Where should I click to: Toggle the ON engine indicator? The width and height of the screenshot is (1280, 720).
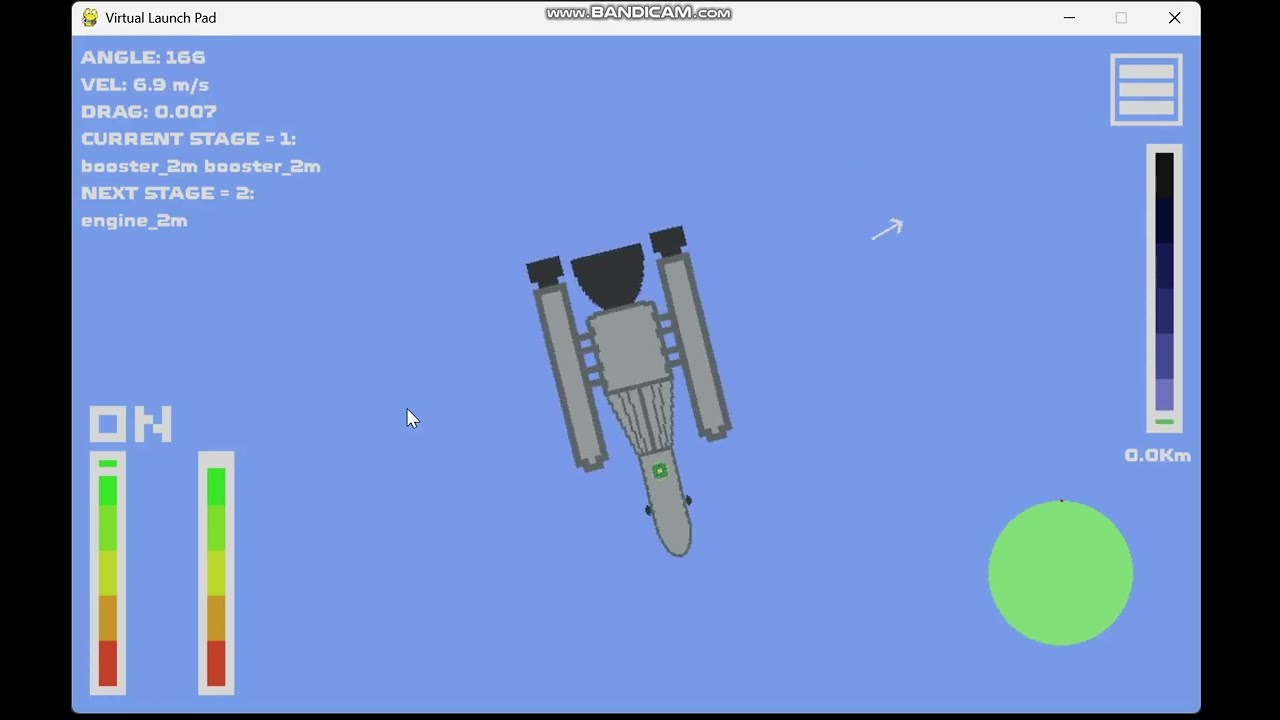pos(131,424)
